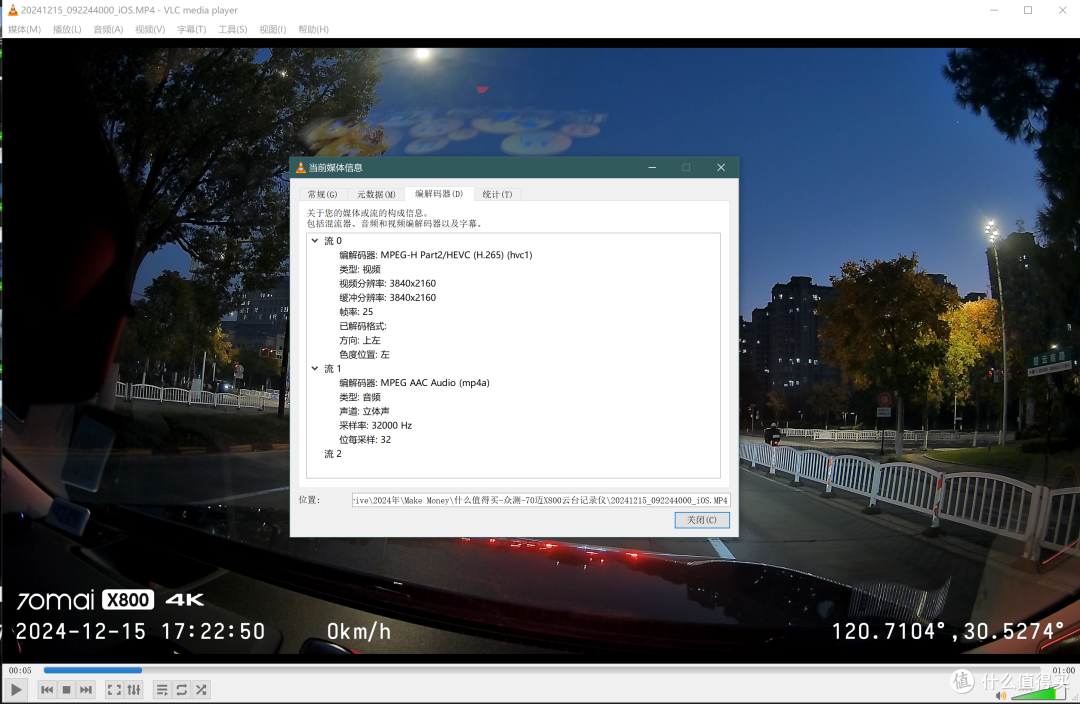Select the 已解码格式 row
The width and height of the screenshot is (1080, 704).
[x=363, y=326]
